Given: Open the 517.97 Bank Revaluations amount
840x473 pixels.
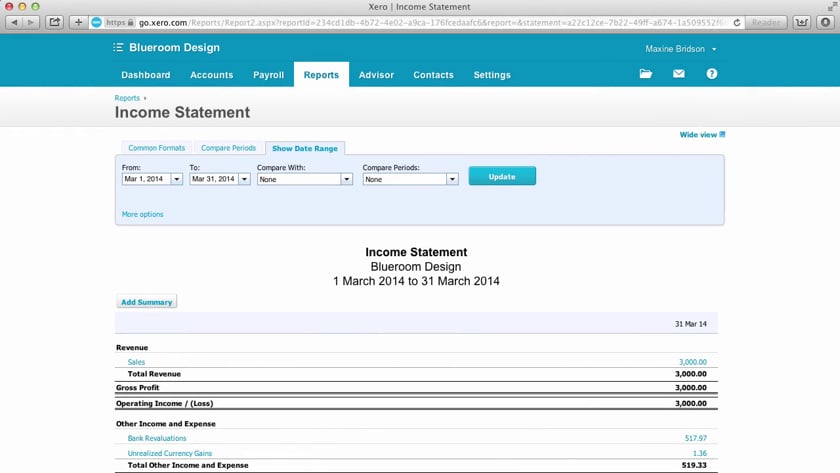Looking at the screenshot, I should [x=695, y=438].
